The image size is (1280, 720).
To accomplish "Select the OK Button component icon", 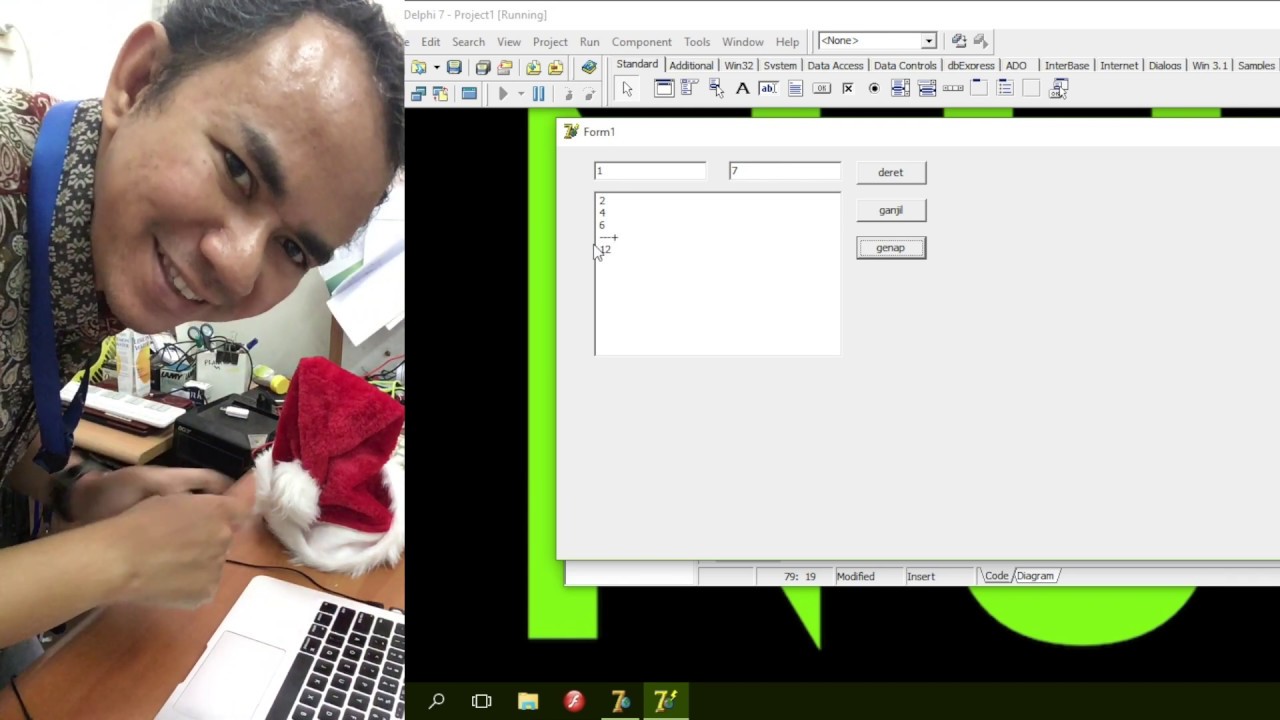I will (821, 88).
